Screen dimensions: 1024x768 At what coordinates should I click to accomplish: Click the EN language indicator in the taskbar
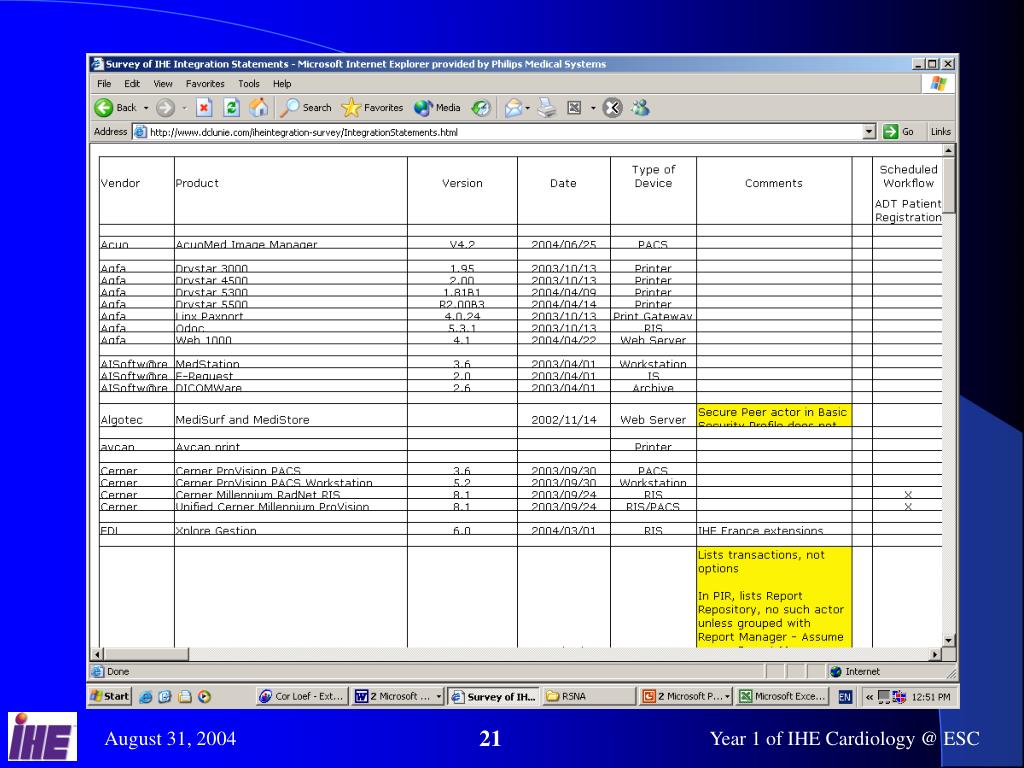click(x=844, y=697)
